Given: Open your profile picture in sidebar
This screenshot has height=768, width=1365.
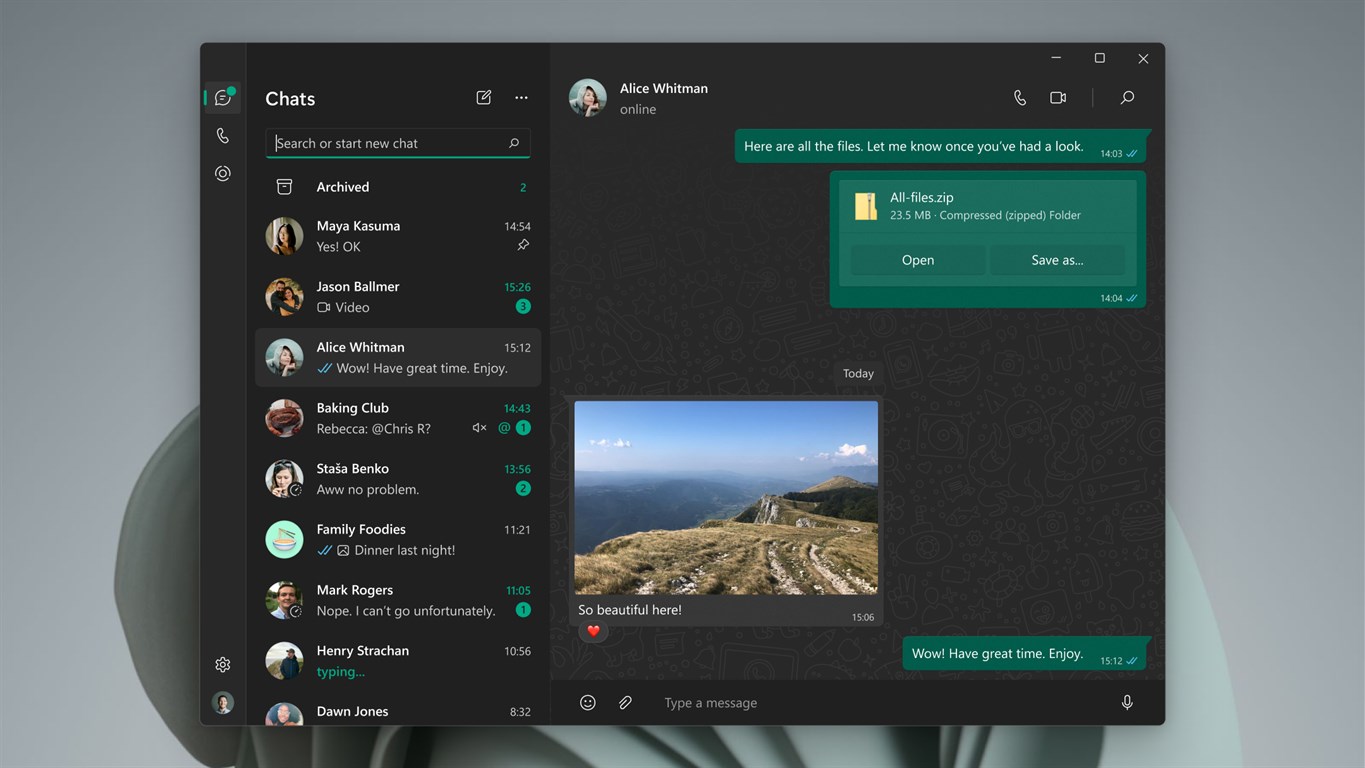Looking at the screenshot, I should [x=223, y=703].
